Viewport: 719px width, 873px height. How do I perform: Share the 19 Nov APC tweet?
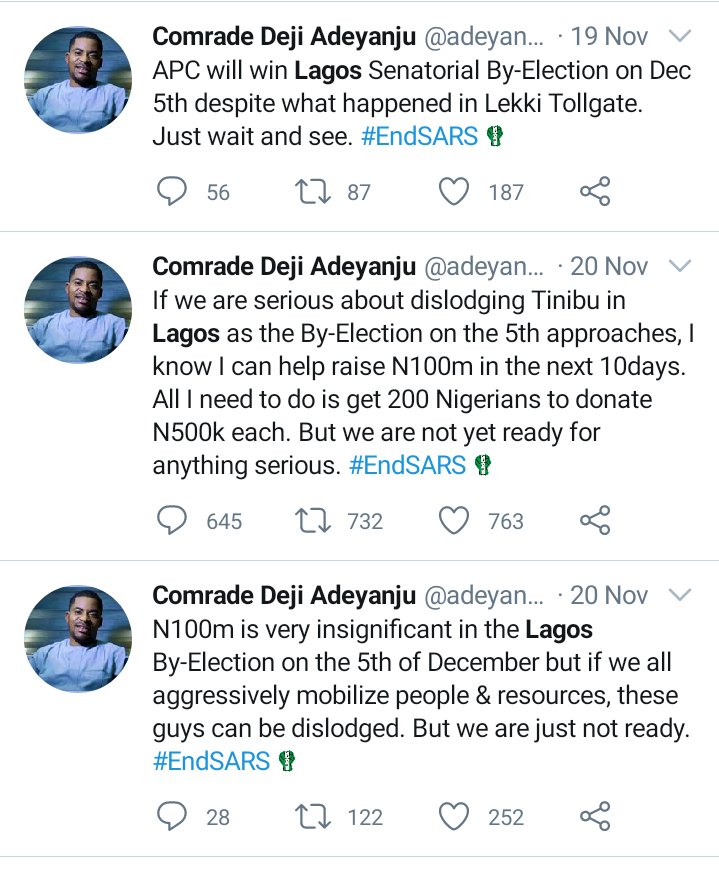[595, 191]
